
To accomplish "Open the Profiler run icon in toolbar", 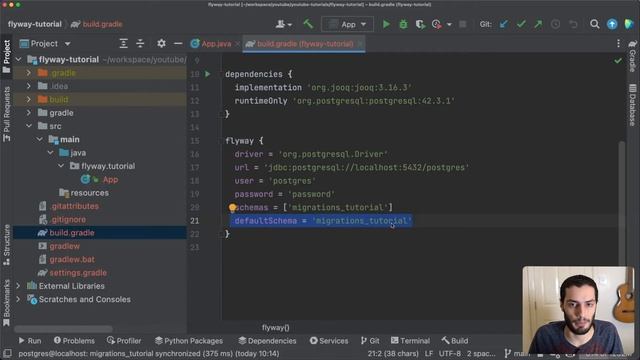I will coord(436,24).
